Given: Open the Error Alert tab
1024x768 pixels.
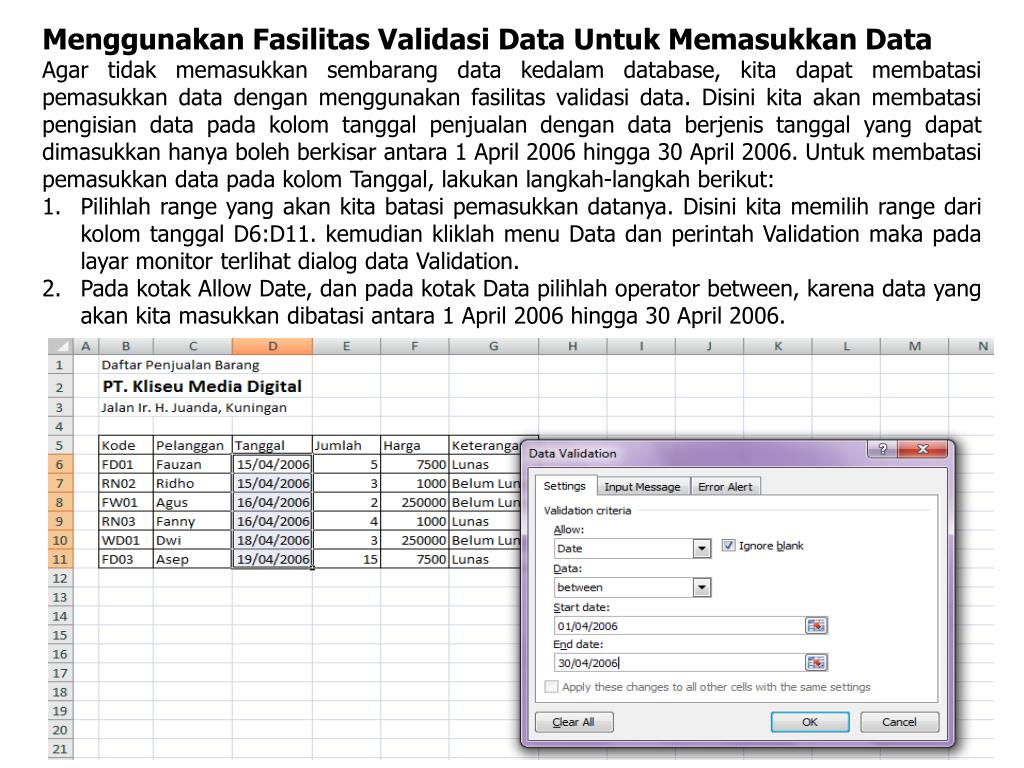Looking at the screenshot, I should pos(725,487).
